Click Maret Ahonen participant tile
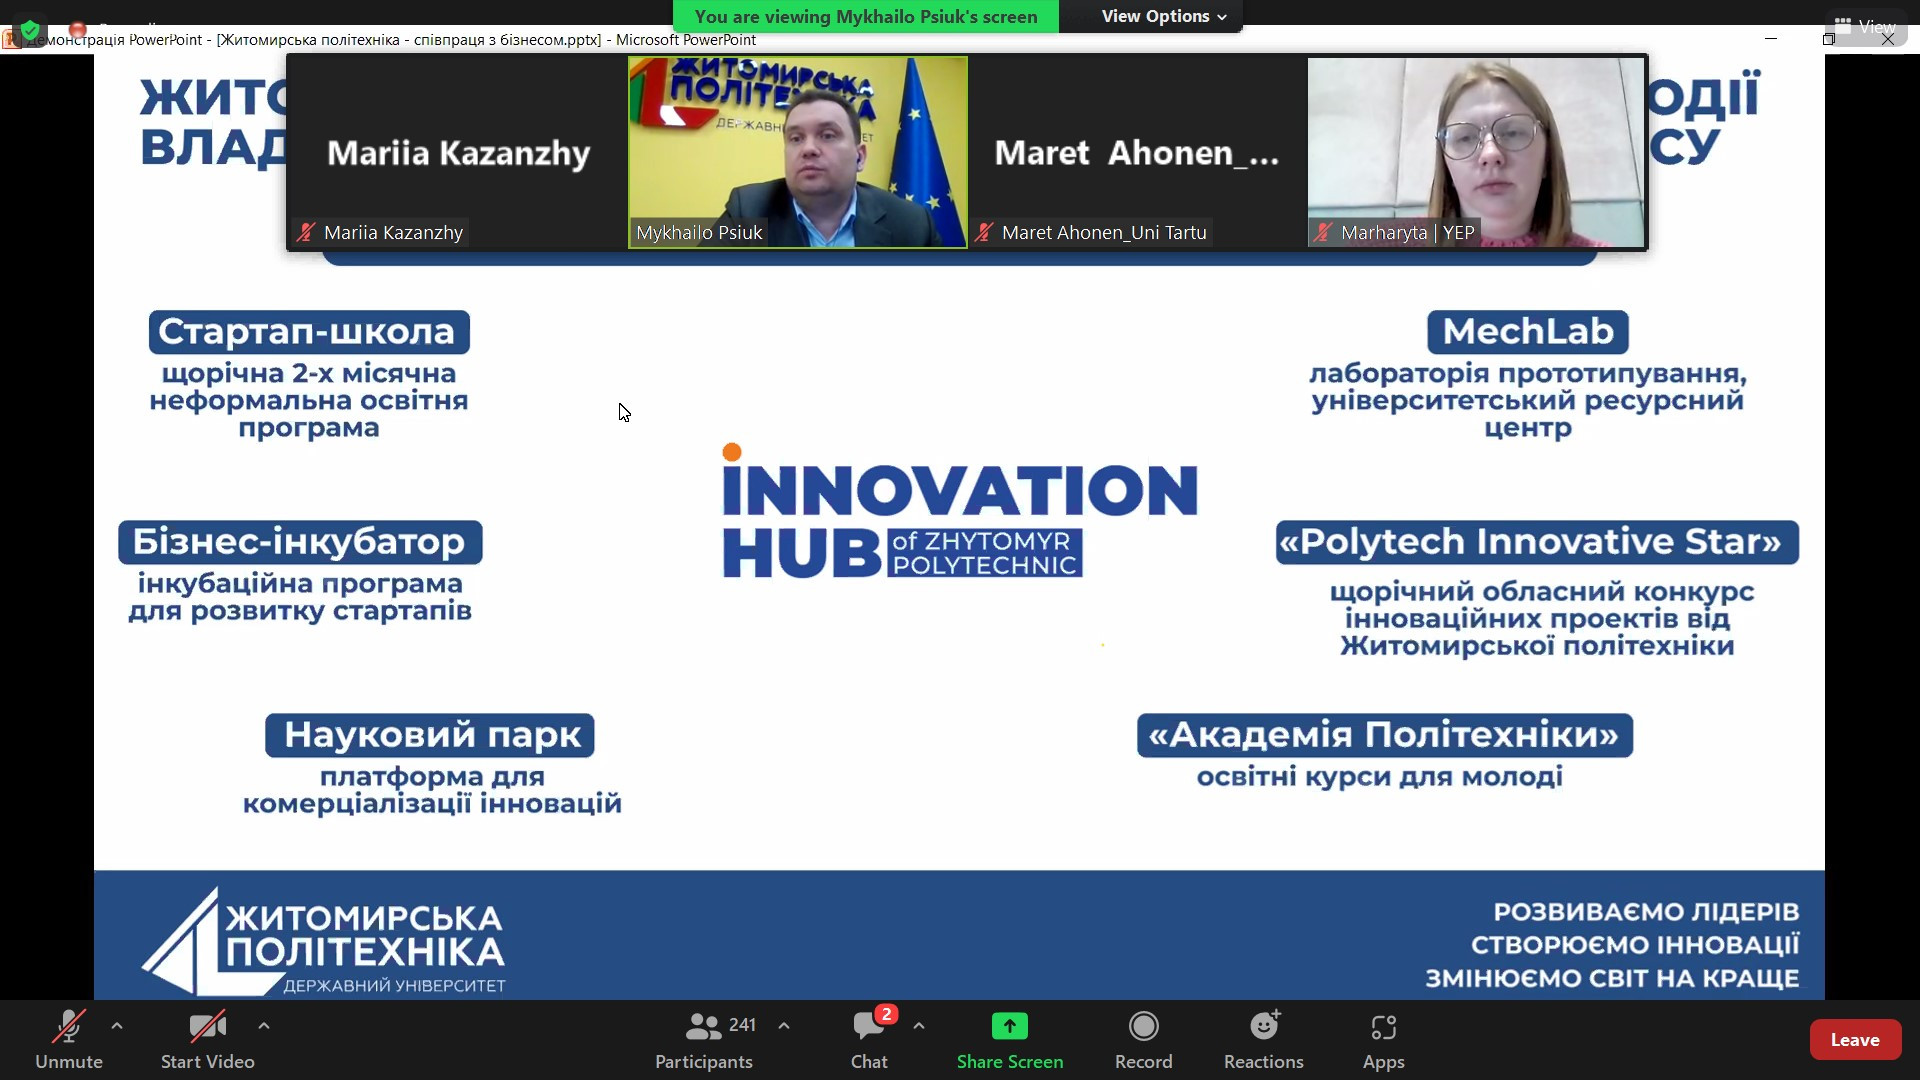 point(1137,151)
